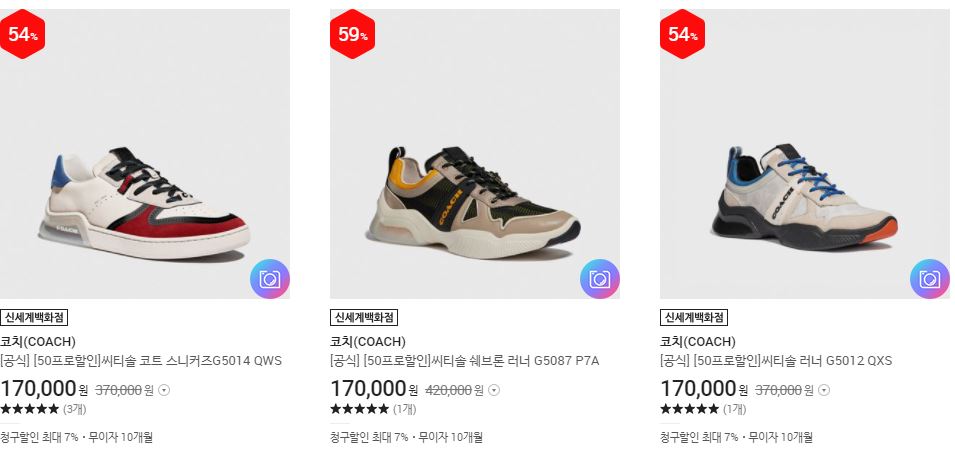This screenshot has width=955, height=462.
Task: Select the red and white sneaker image
Action: coord(145,154)
